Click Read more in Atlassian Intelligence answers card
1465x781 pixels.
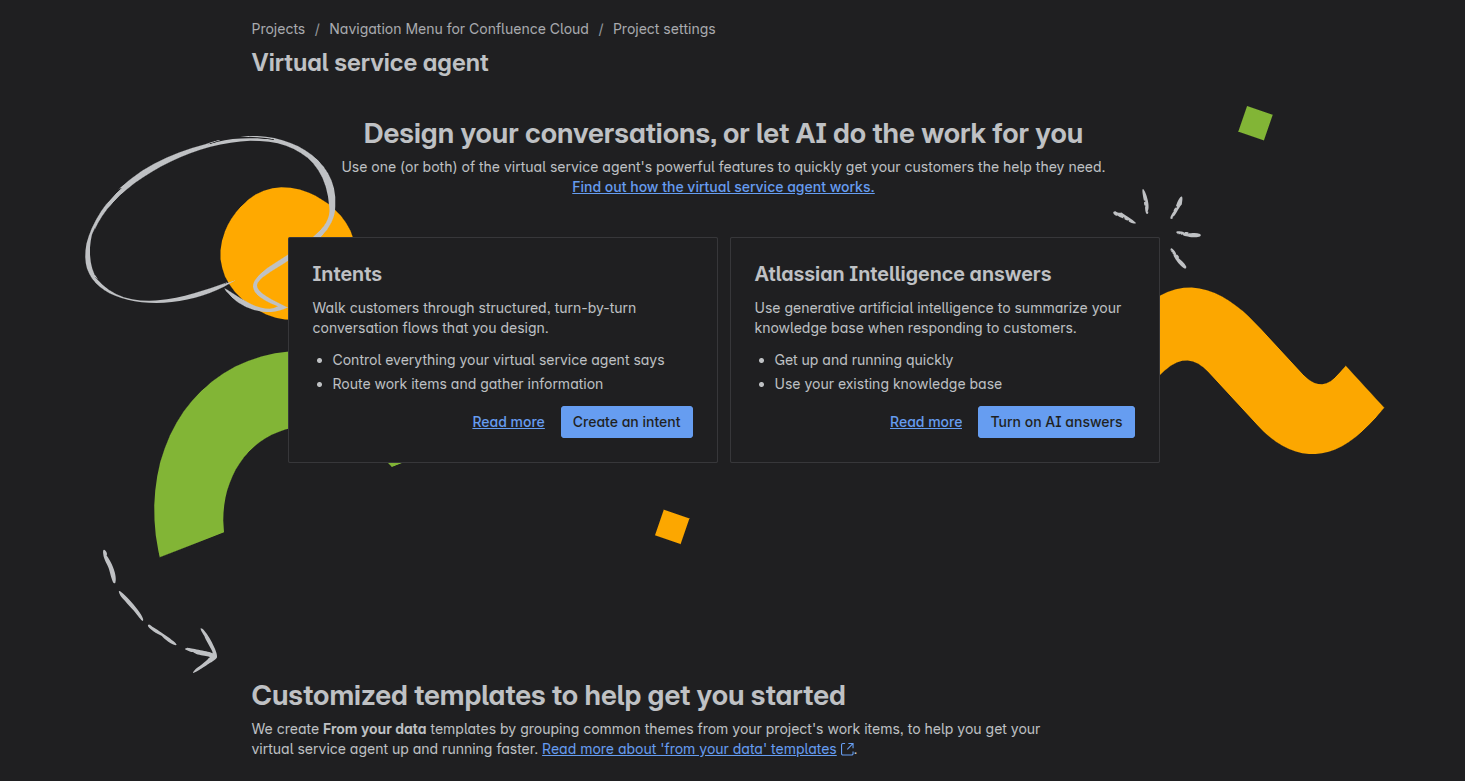tap(926, 422)
